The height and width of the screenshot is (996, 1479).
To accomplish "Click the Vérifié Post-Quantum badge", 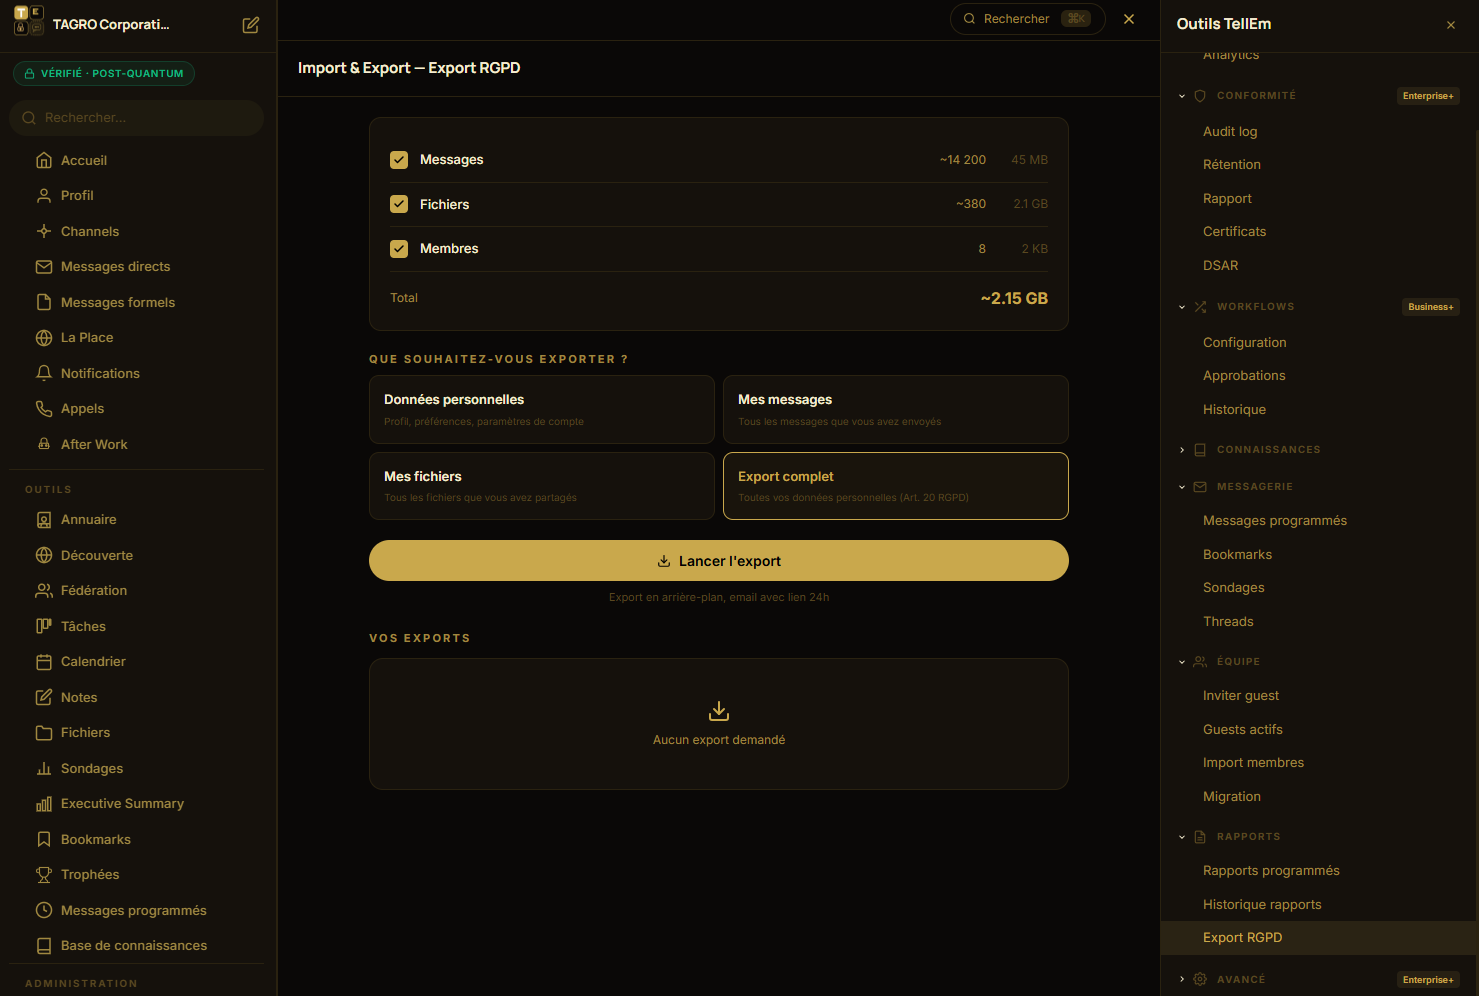I will (x=104, y=74).
